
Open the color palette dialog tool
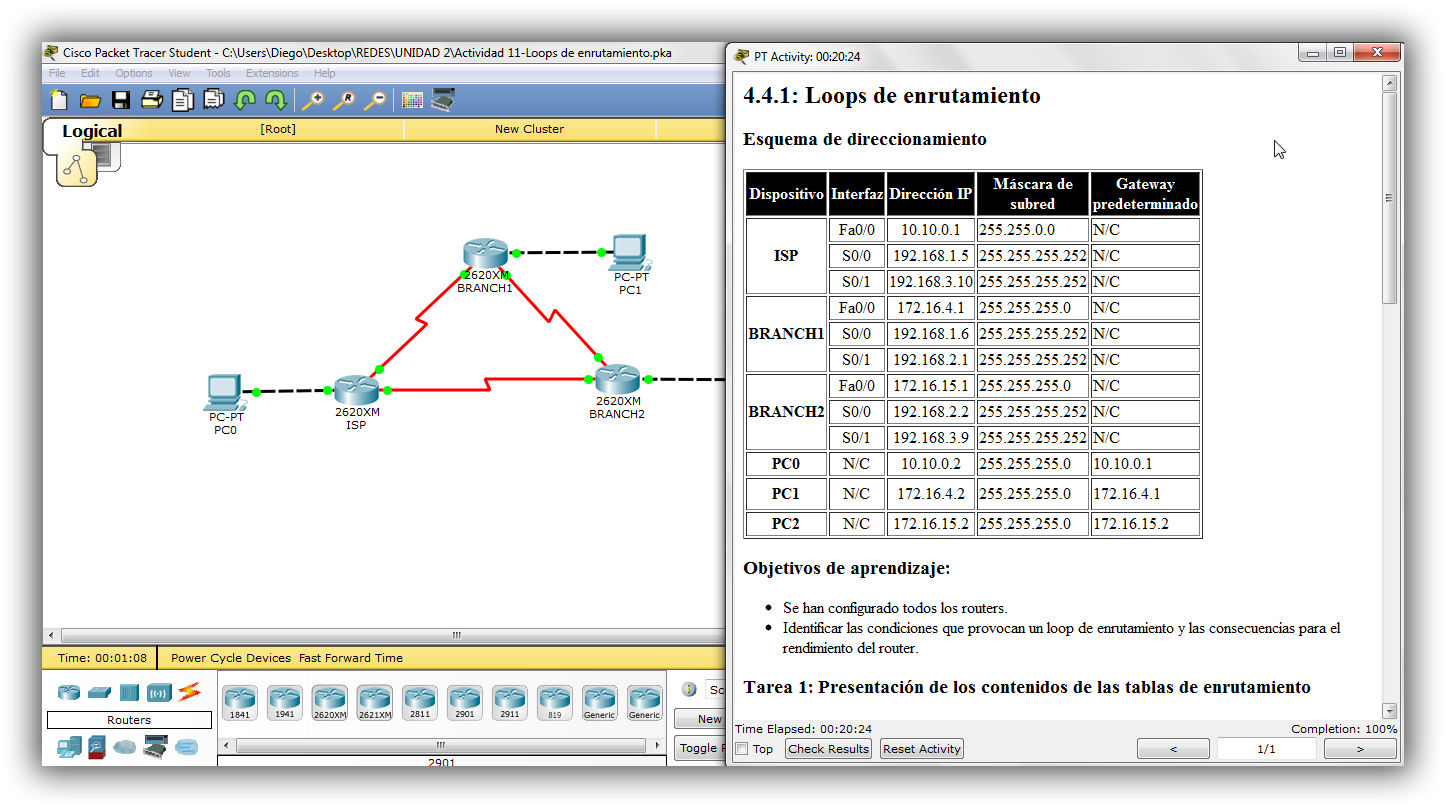pos(411,100)
